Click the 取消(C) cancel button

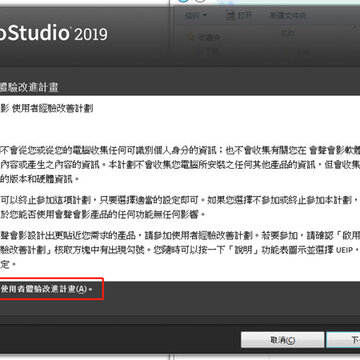(283, 340)
